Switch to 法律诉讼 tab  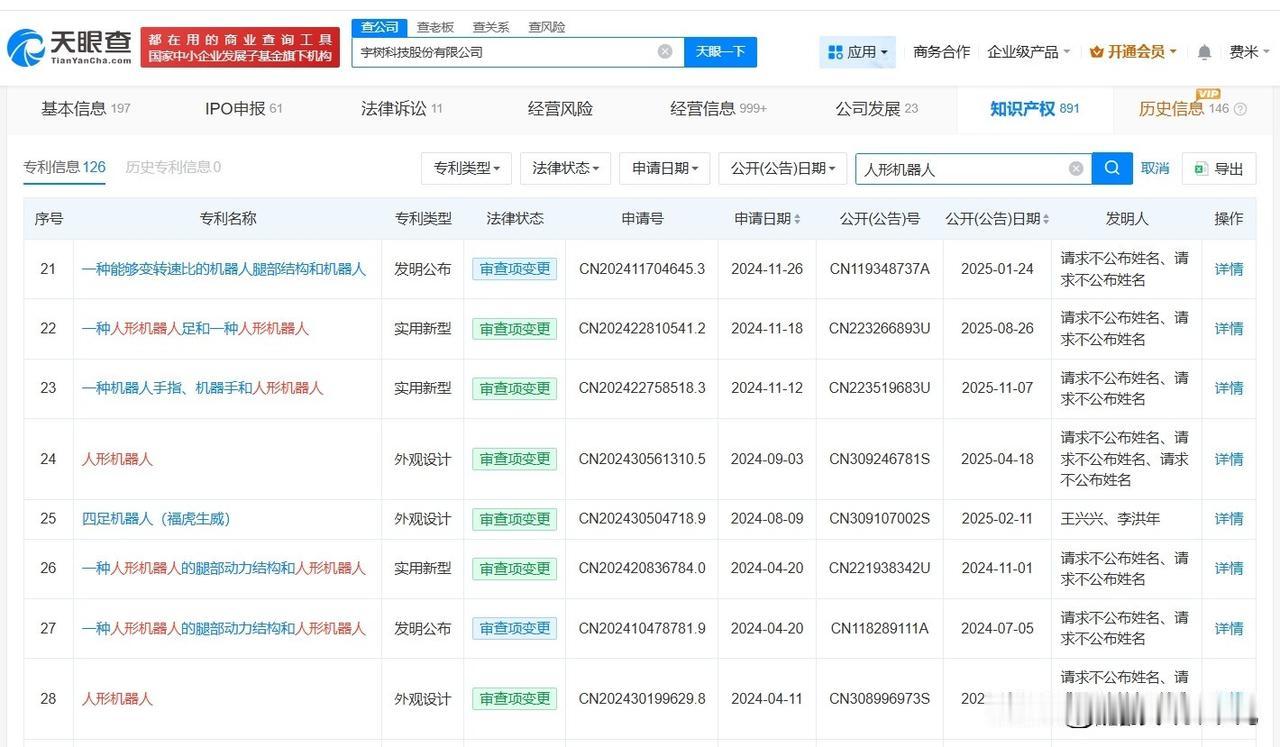401,109
